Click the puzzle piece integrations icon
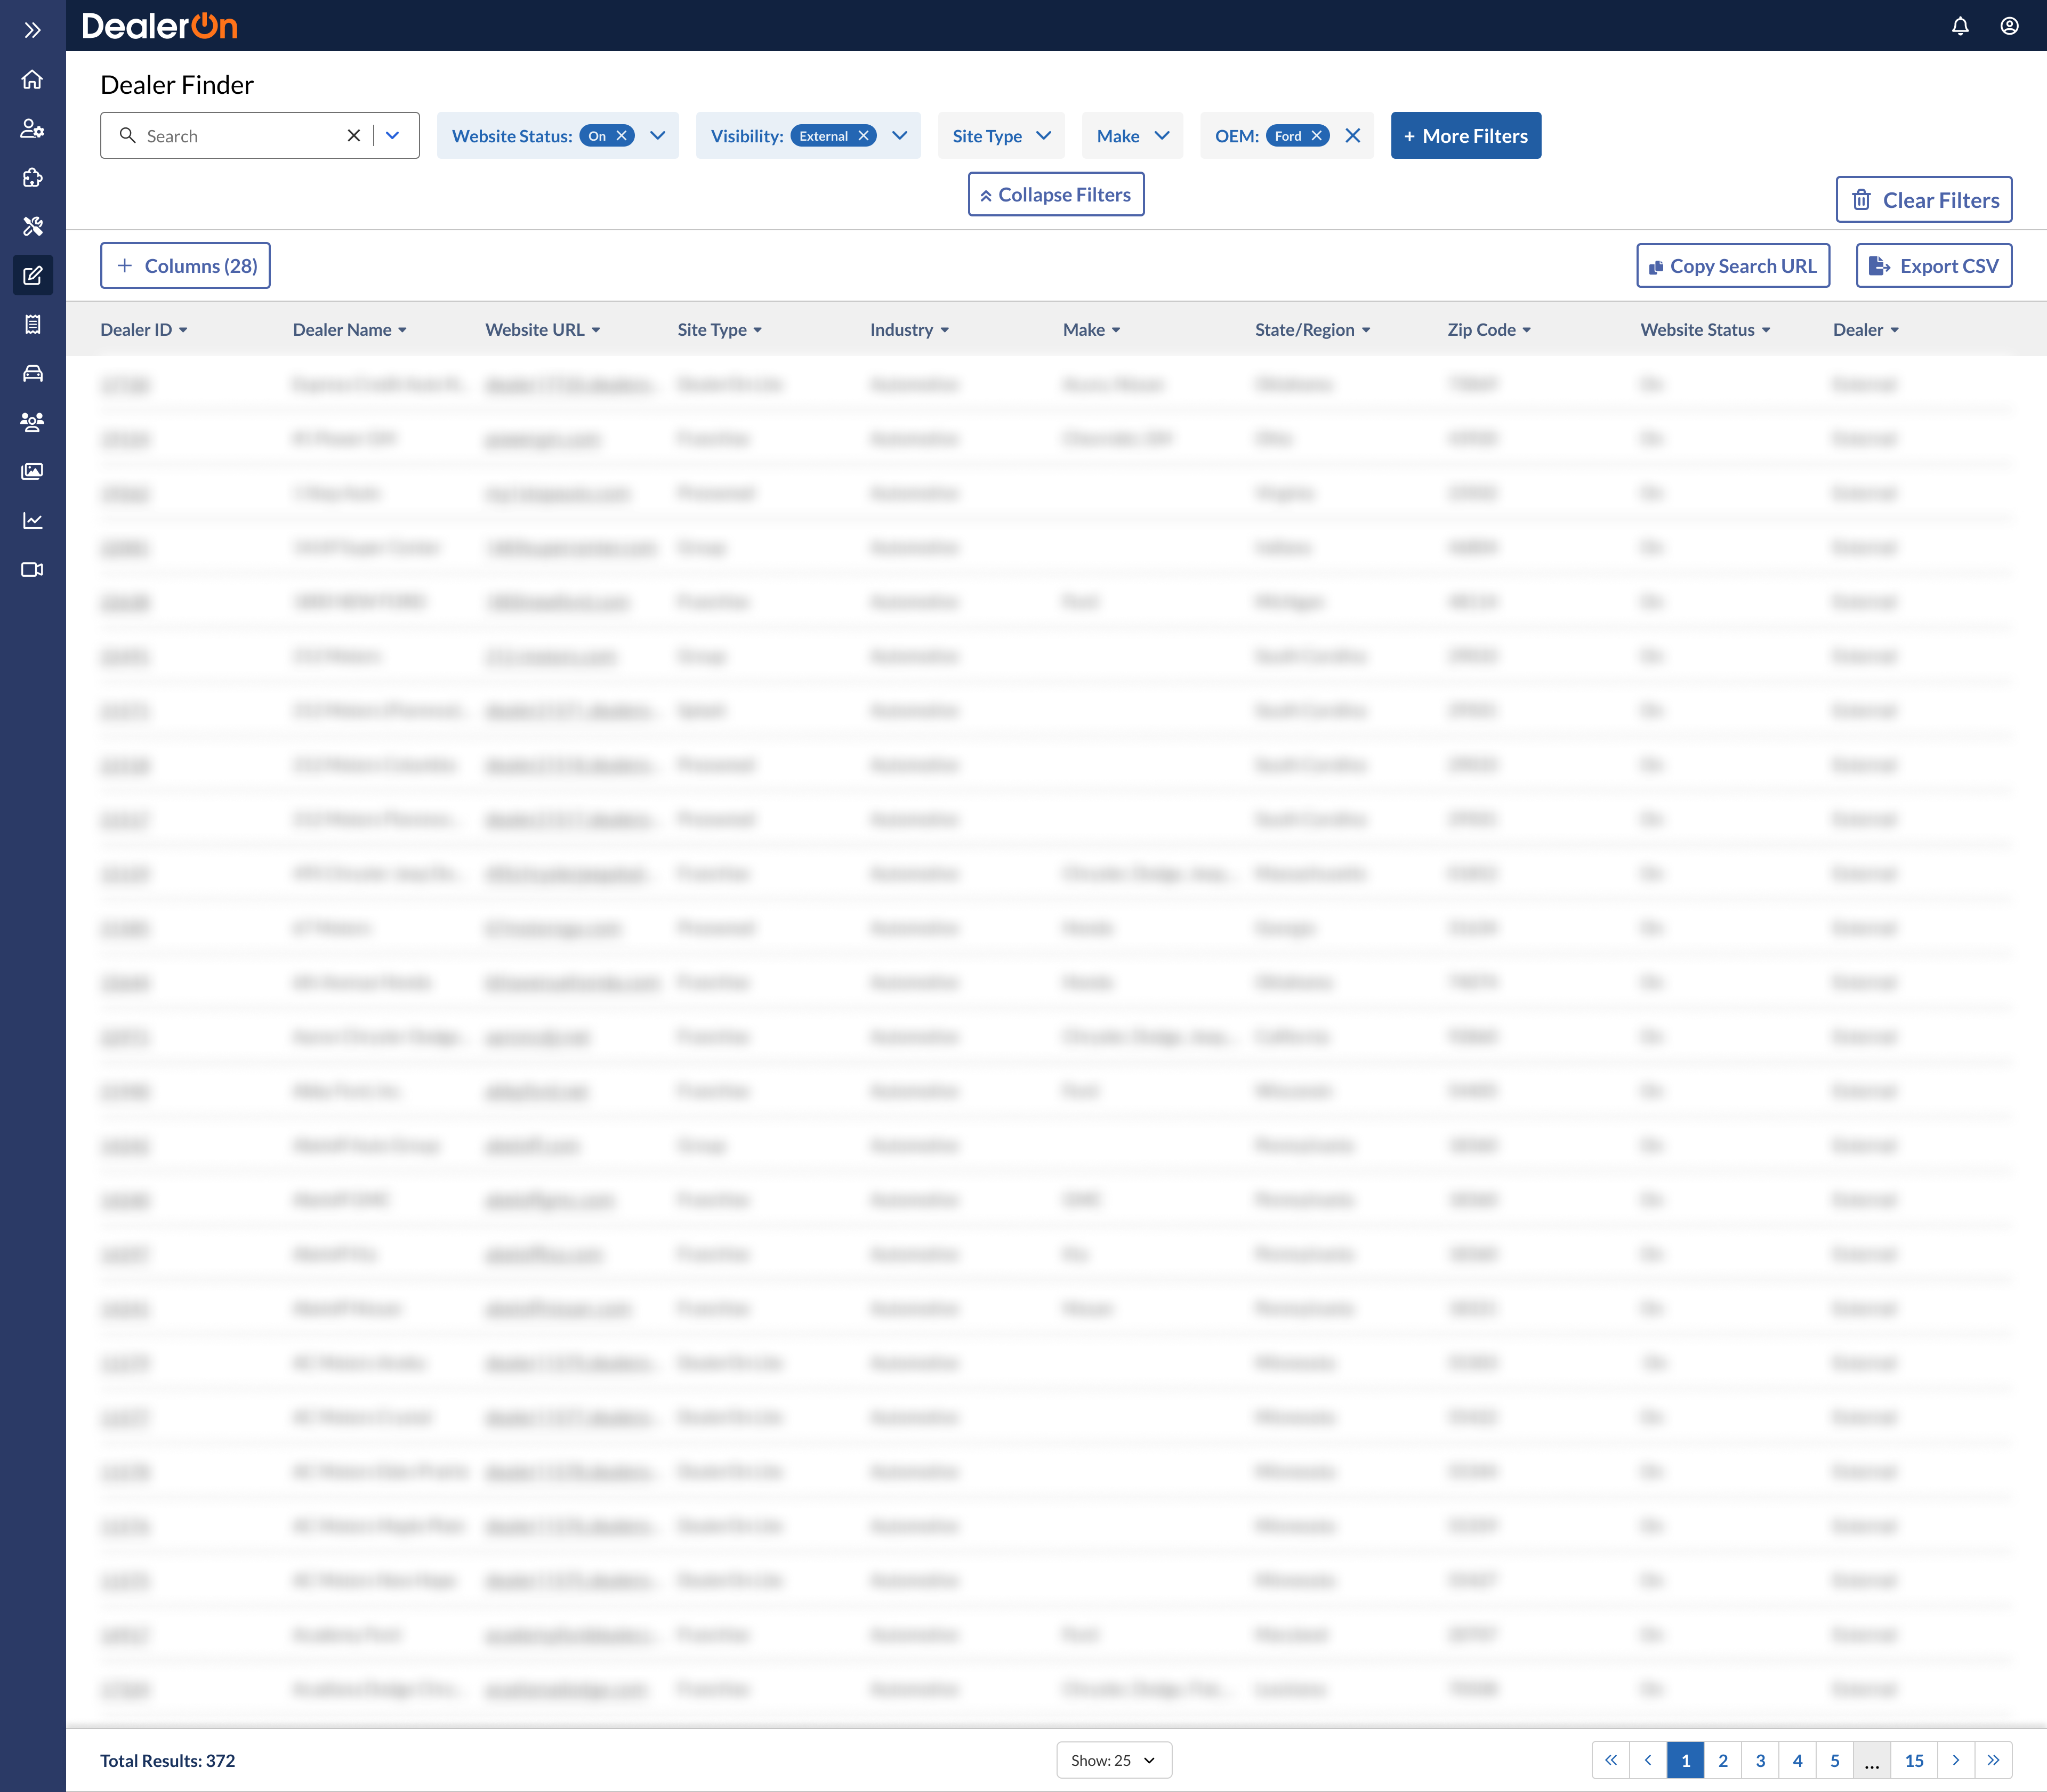This screenshot has width=2047, height=1792. tap(32, 177)
